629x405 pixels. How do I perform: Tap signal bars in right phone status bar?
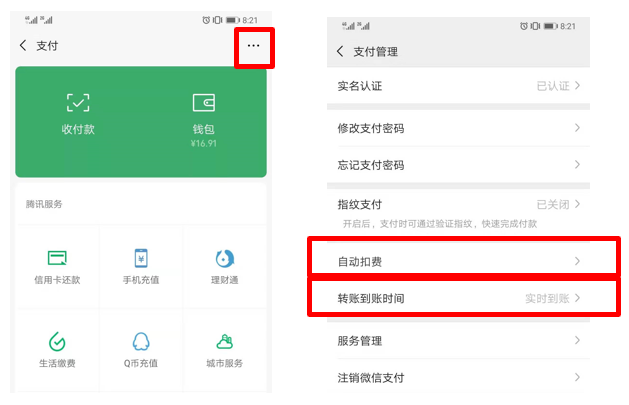[356, 26]
